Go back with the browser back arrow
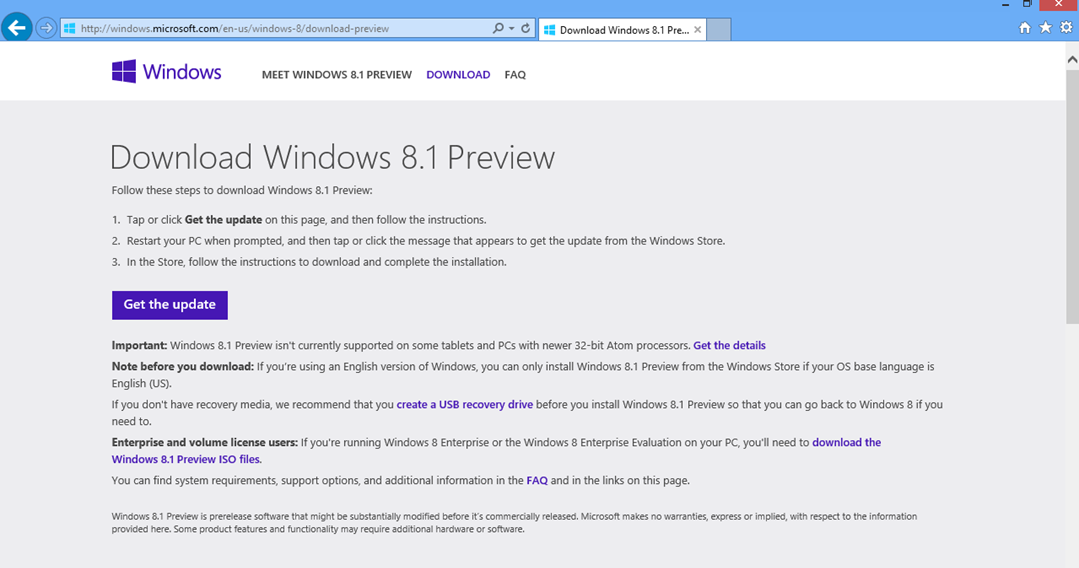Viewport: 1079px width, 568px height. coord(17,28)
